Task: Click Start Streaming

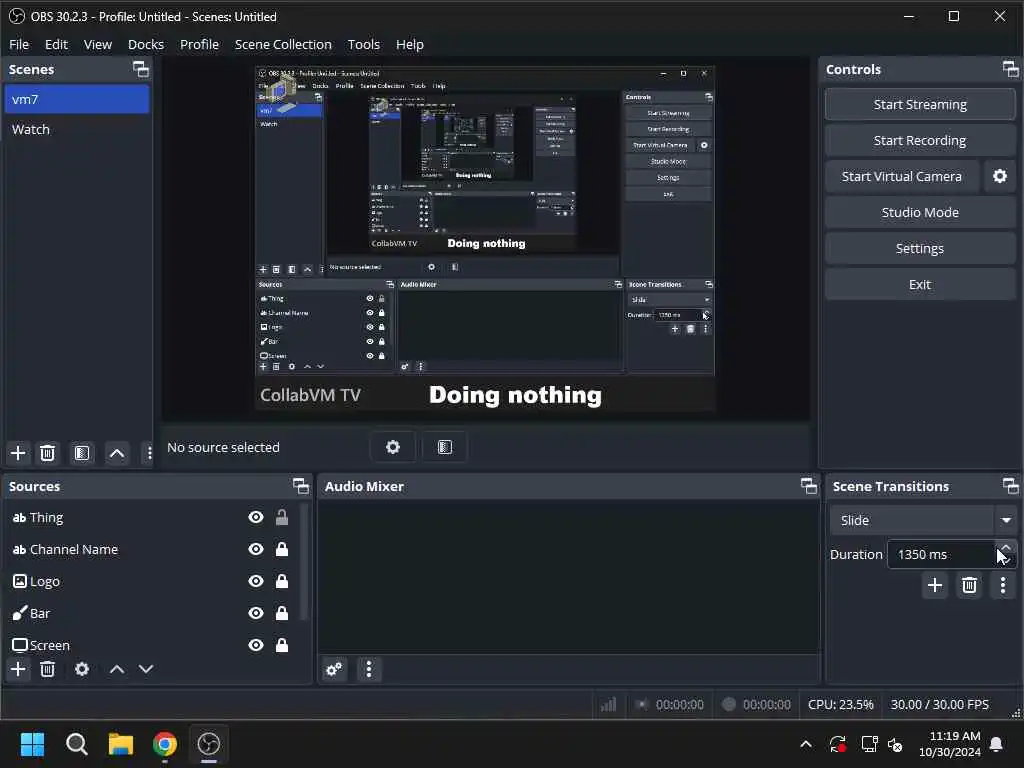Action: pyautogui.click(x=920, y=104)
